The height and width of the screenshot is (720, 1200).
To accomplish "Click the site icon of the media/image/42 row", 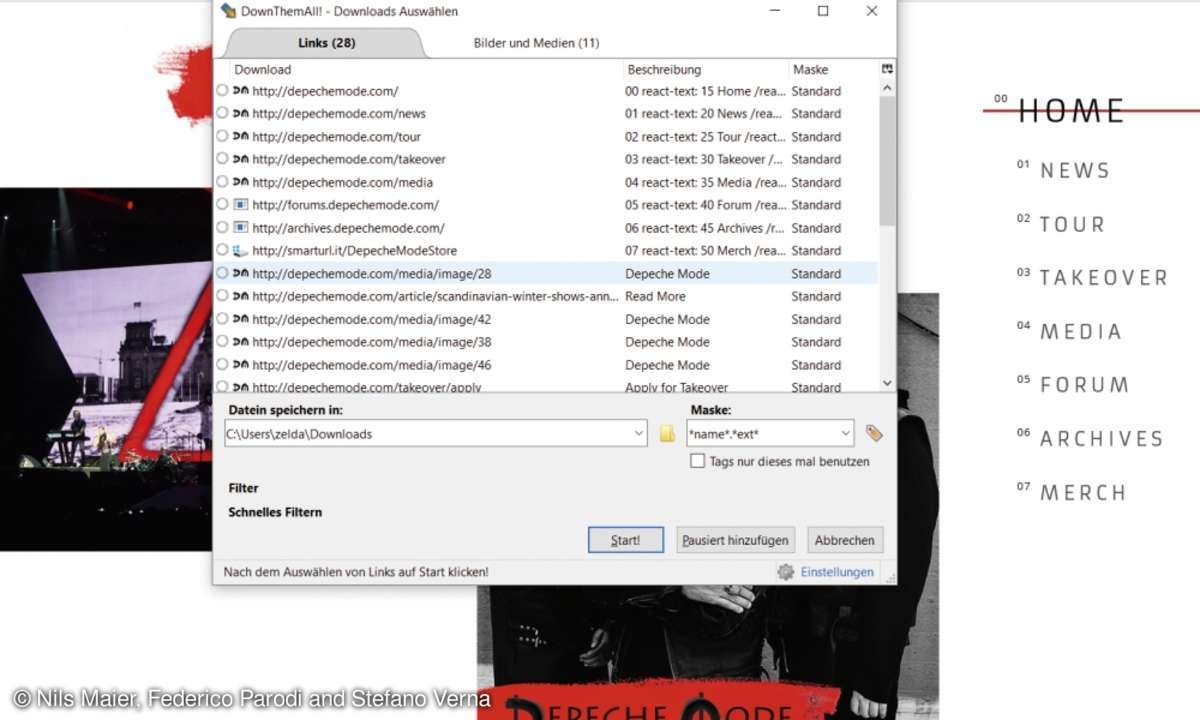I will pos(240,320).
